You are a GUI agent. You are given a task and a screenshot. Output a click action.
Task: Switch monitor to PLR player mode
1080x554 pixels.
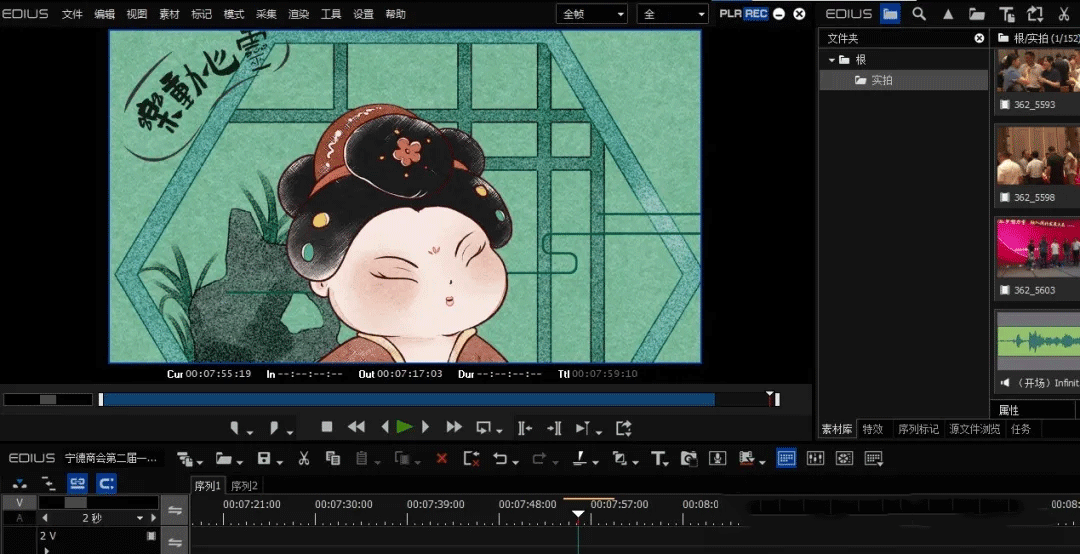[x=730, y=14]
